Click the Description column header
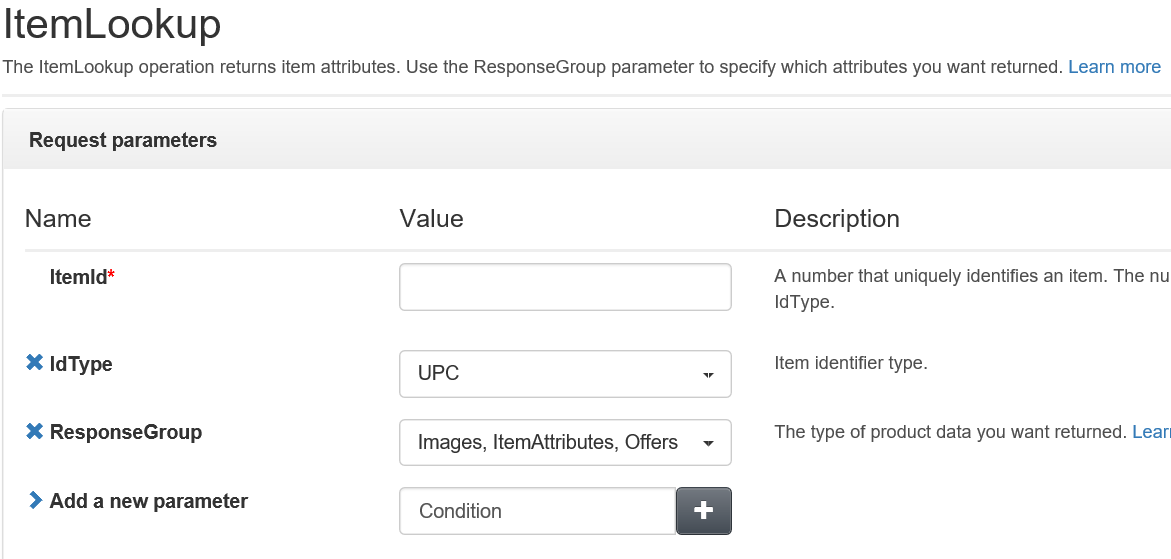Screen dimensions: 1171x559 pyautogui.click(x=837, y=218)
